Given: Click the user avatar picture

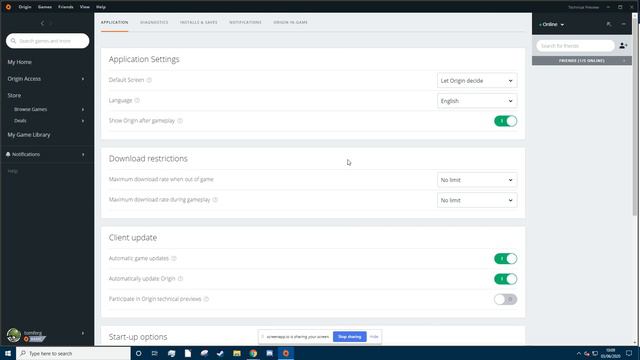Looking at the screenshot, I should pos(14,335).
